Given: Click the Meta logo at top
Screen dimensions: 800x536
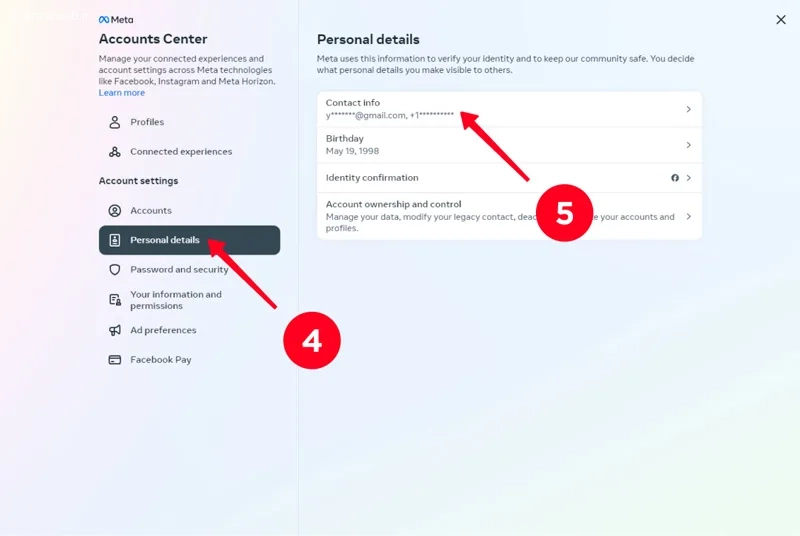Looking at the screenshot, I should click(116, 20).
